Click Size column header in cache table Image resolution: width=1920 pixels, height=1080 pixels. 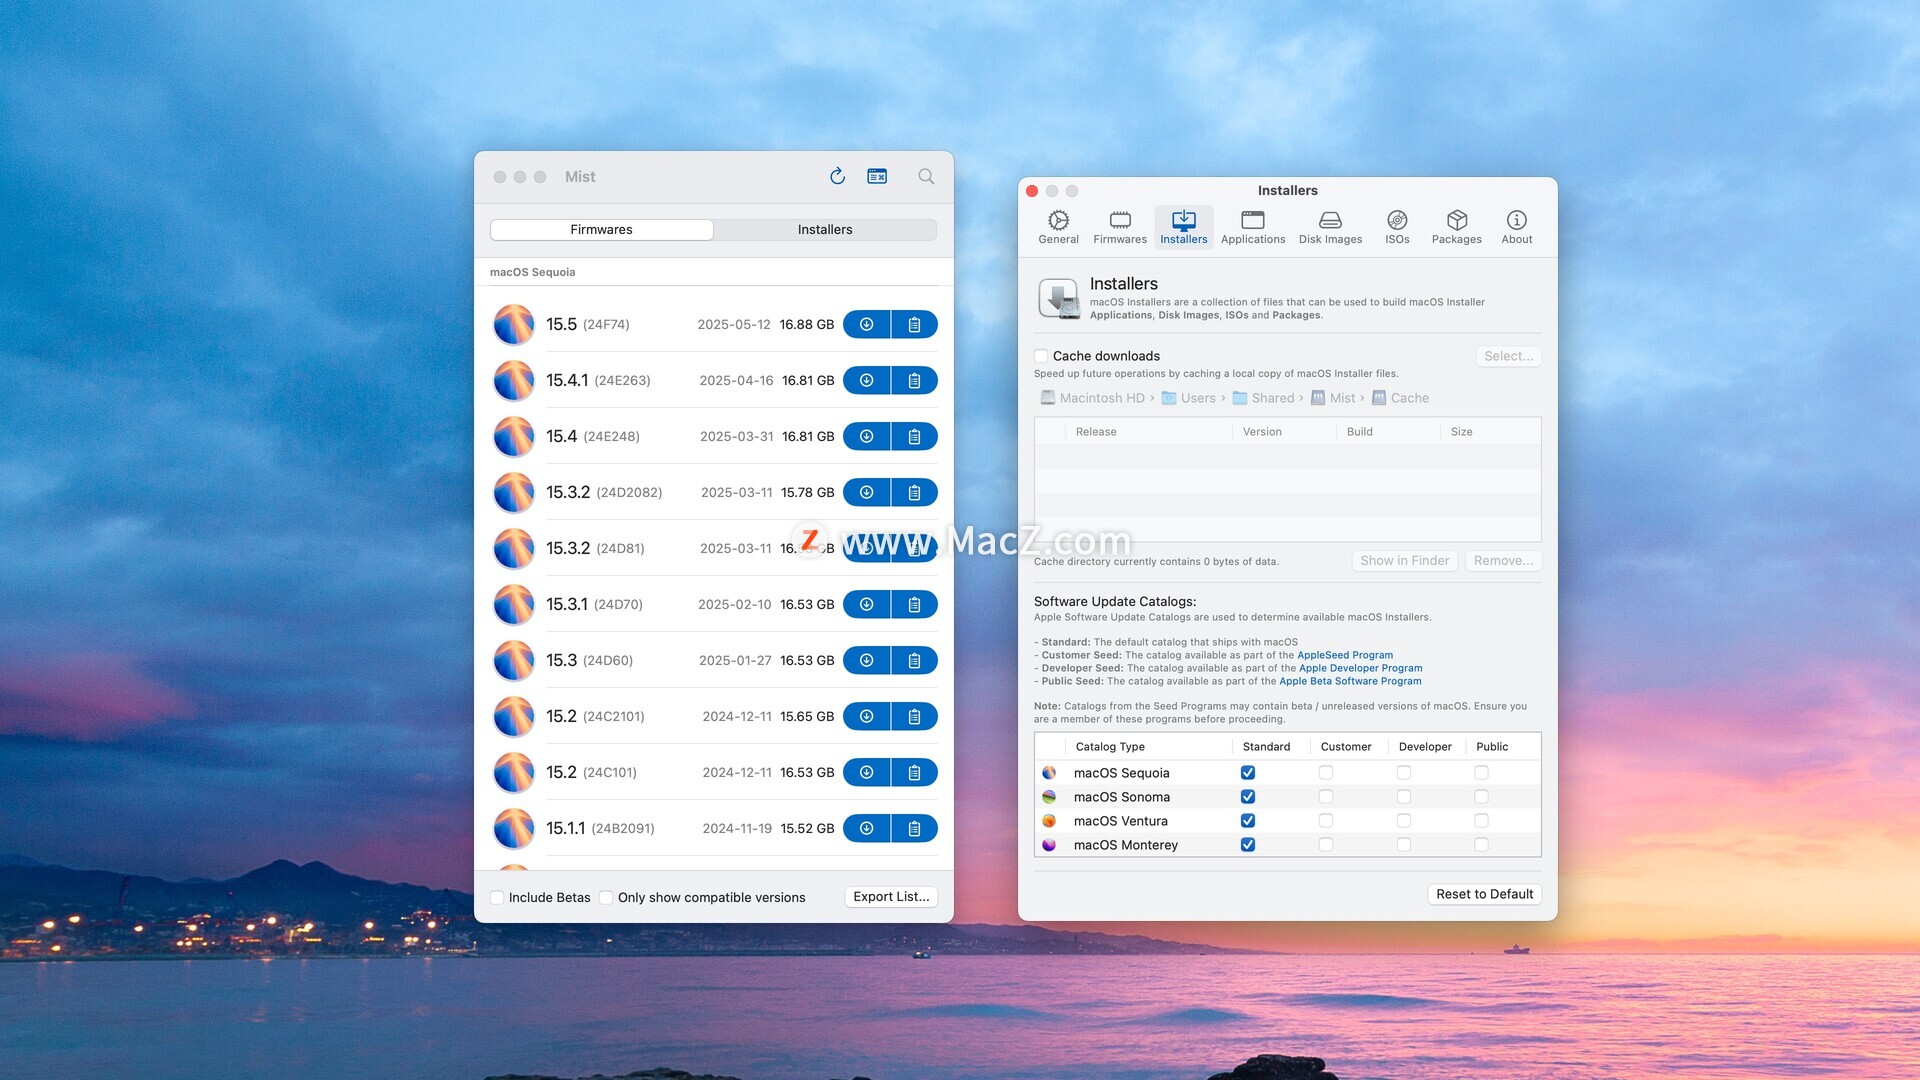click(x=1461, y=432)
